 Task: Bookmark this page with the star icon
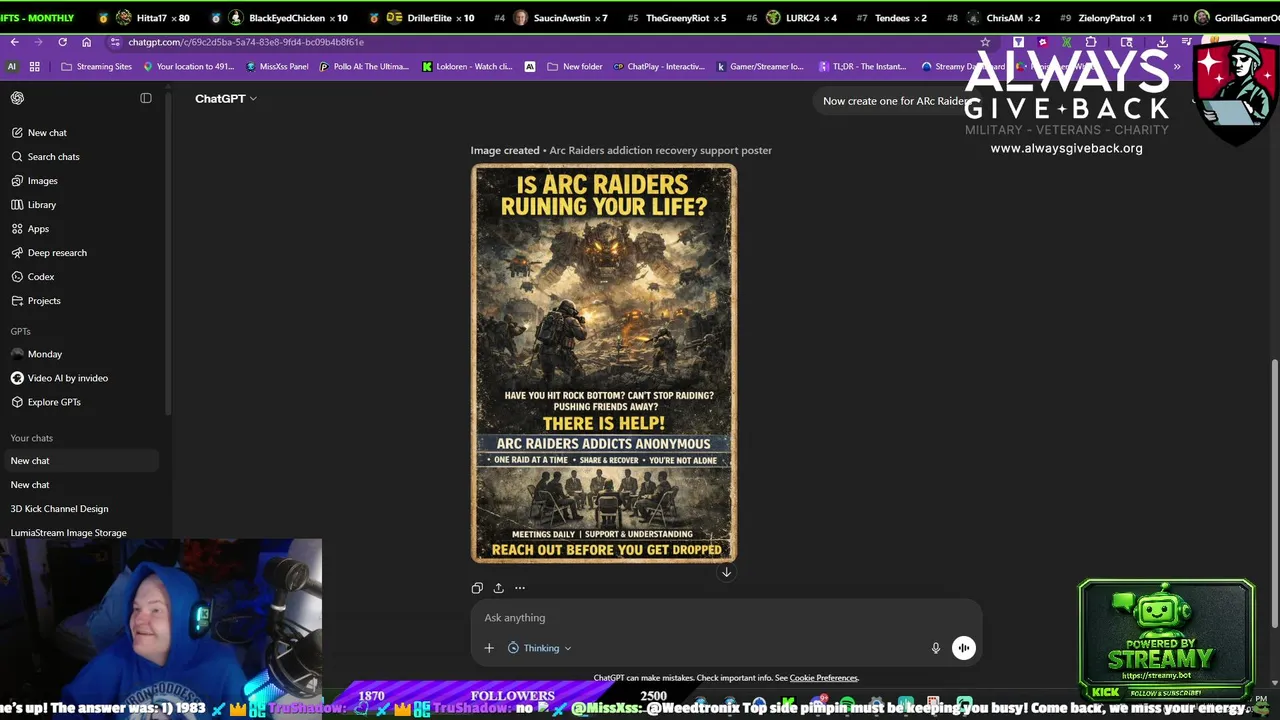tap(985, 42)
